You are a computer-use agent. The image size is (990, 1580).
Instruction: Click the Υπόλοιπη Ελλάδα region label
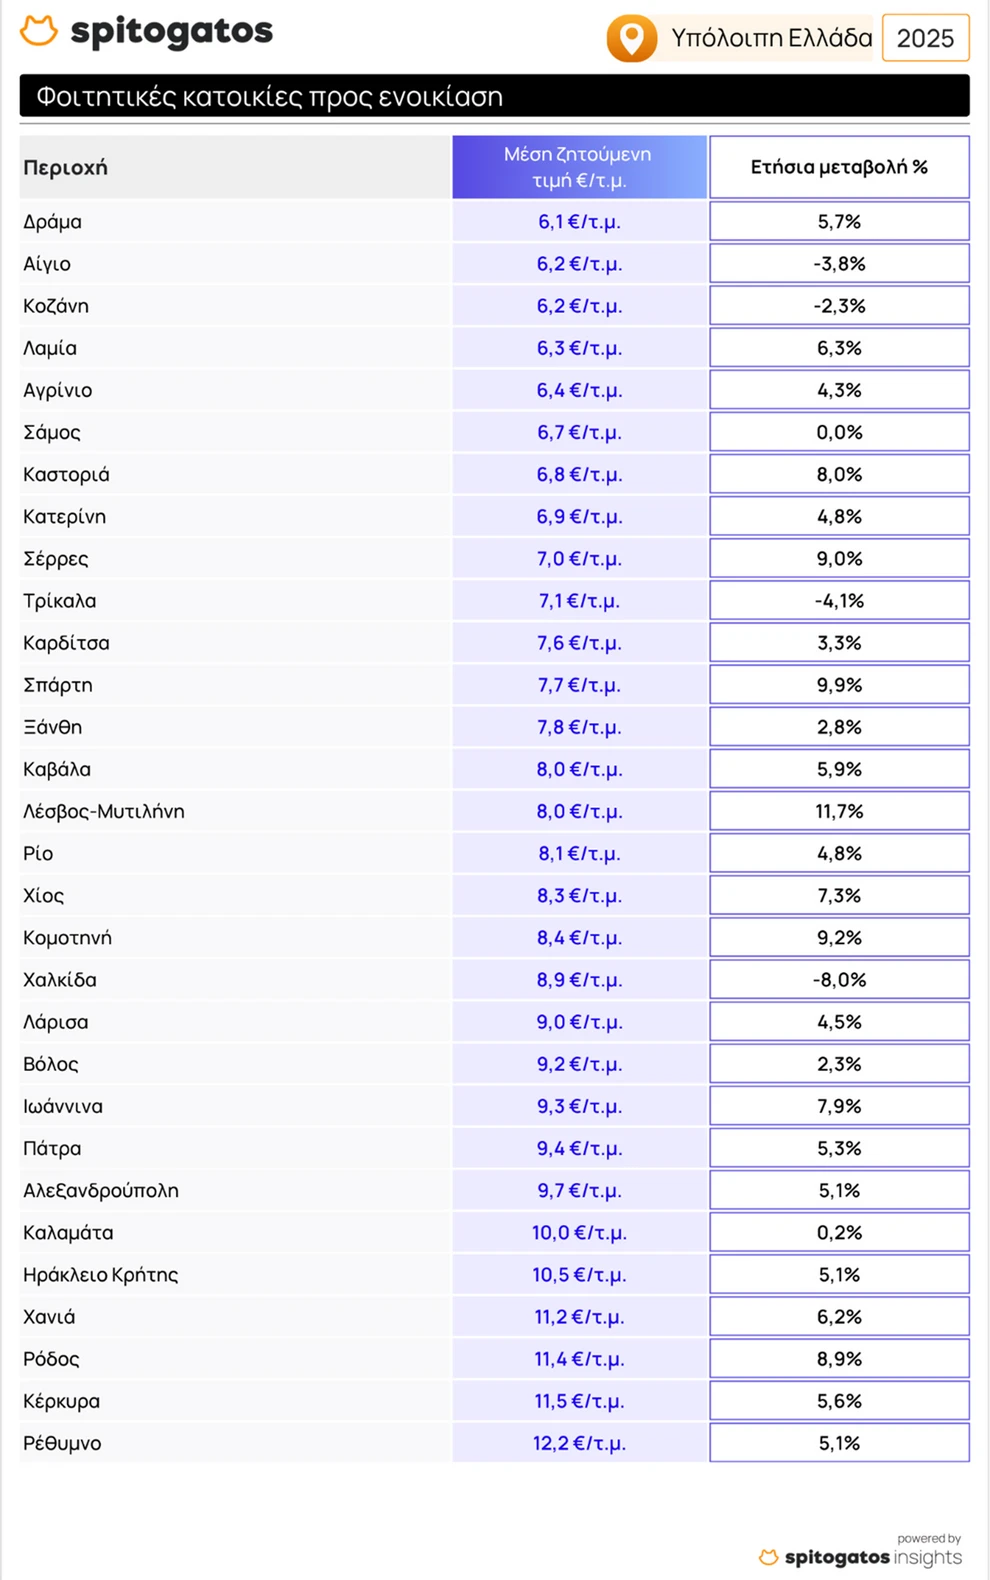pos(771,38)
